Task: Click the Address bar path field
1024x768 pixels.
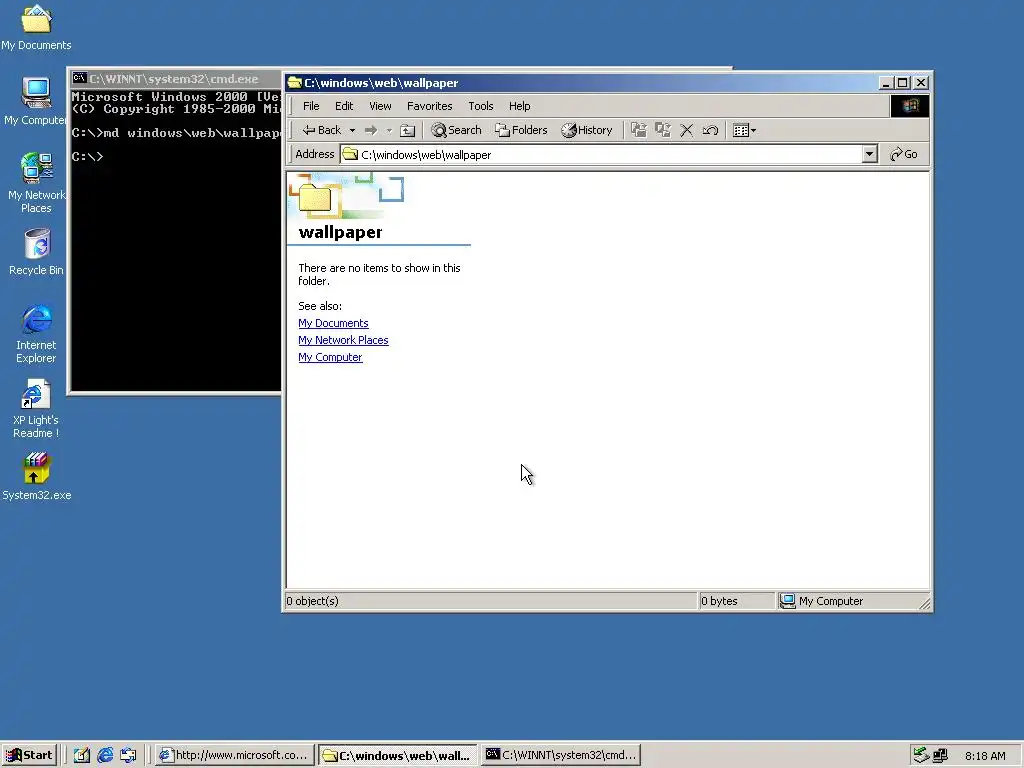Action: pyautogui.click(x=601, y=155)
